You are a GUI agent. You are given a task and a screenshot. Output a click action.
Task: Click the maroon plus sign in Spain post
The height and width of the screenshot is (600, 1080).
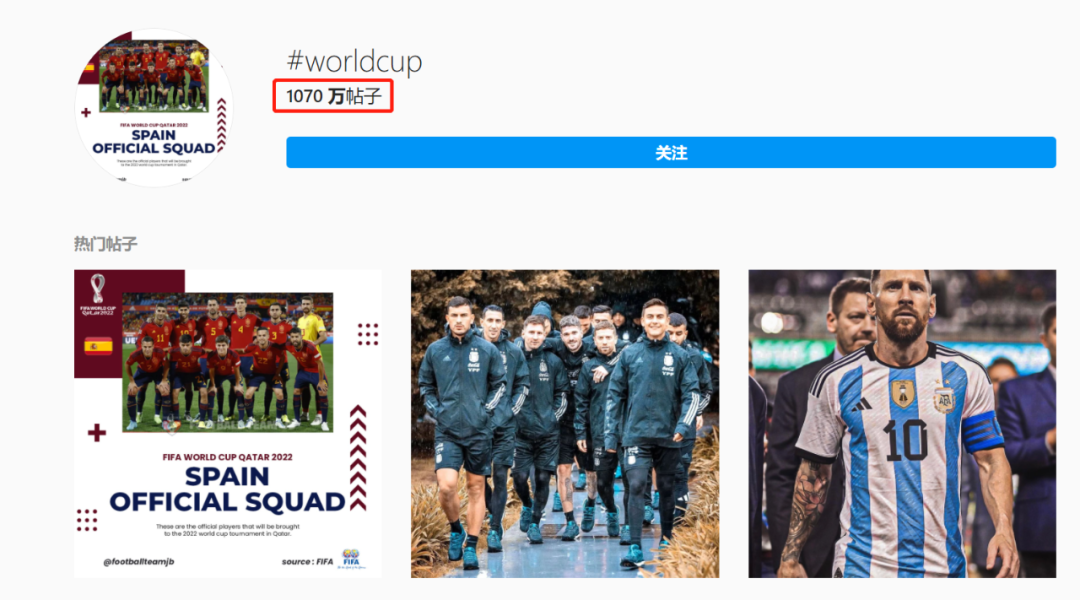[97, 433]
